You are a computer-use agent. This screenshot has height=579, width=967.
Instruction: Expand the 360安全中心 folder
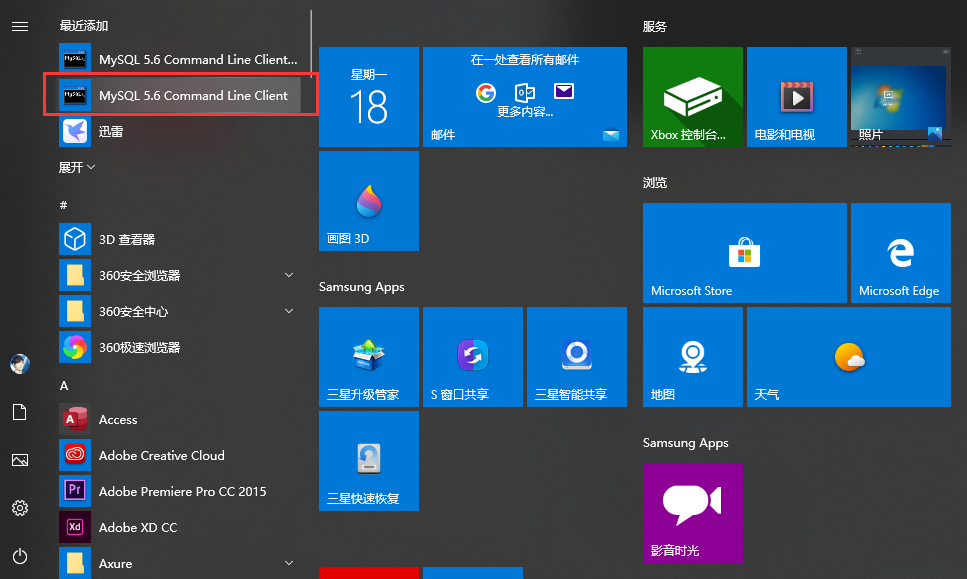click(179, 311)
